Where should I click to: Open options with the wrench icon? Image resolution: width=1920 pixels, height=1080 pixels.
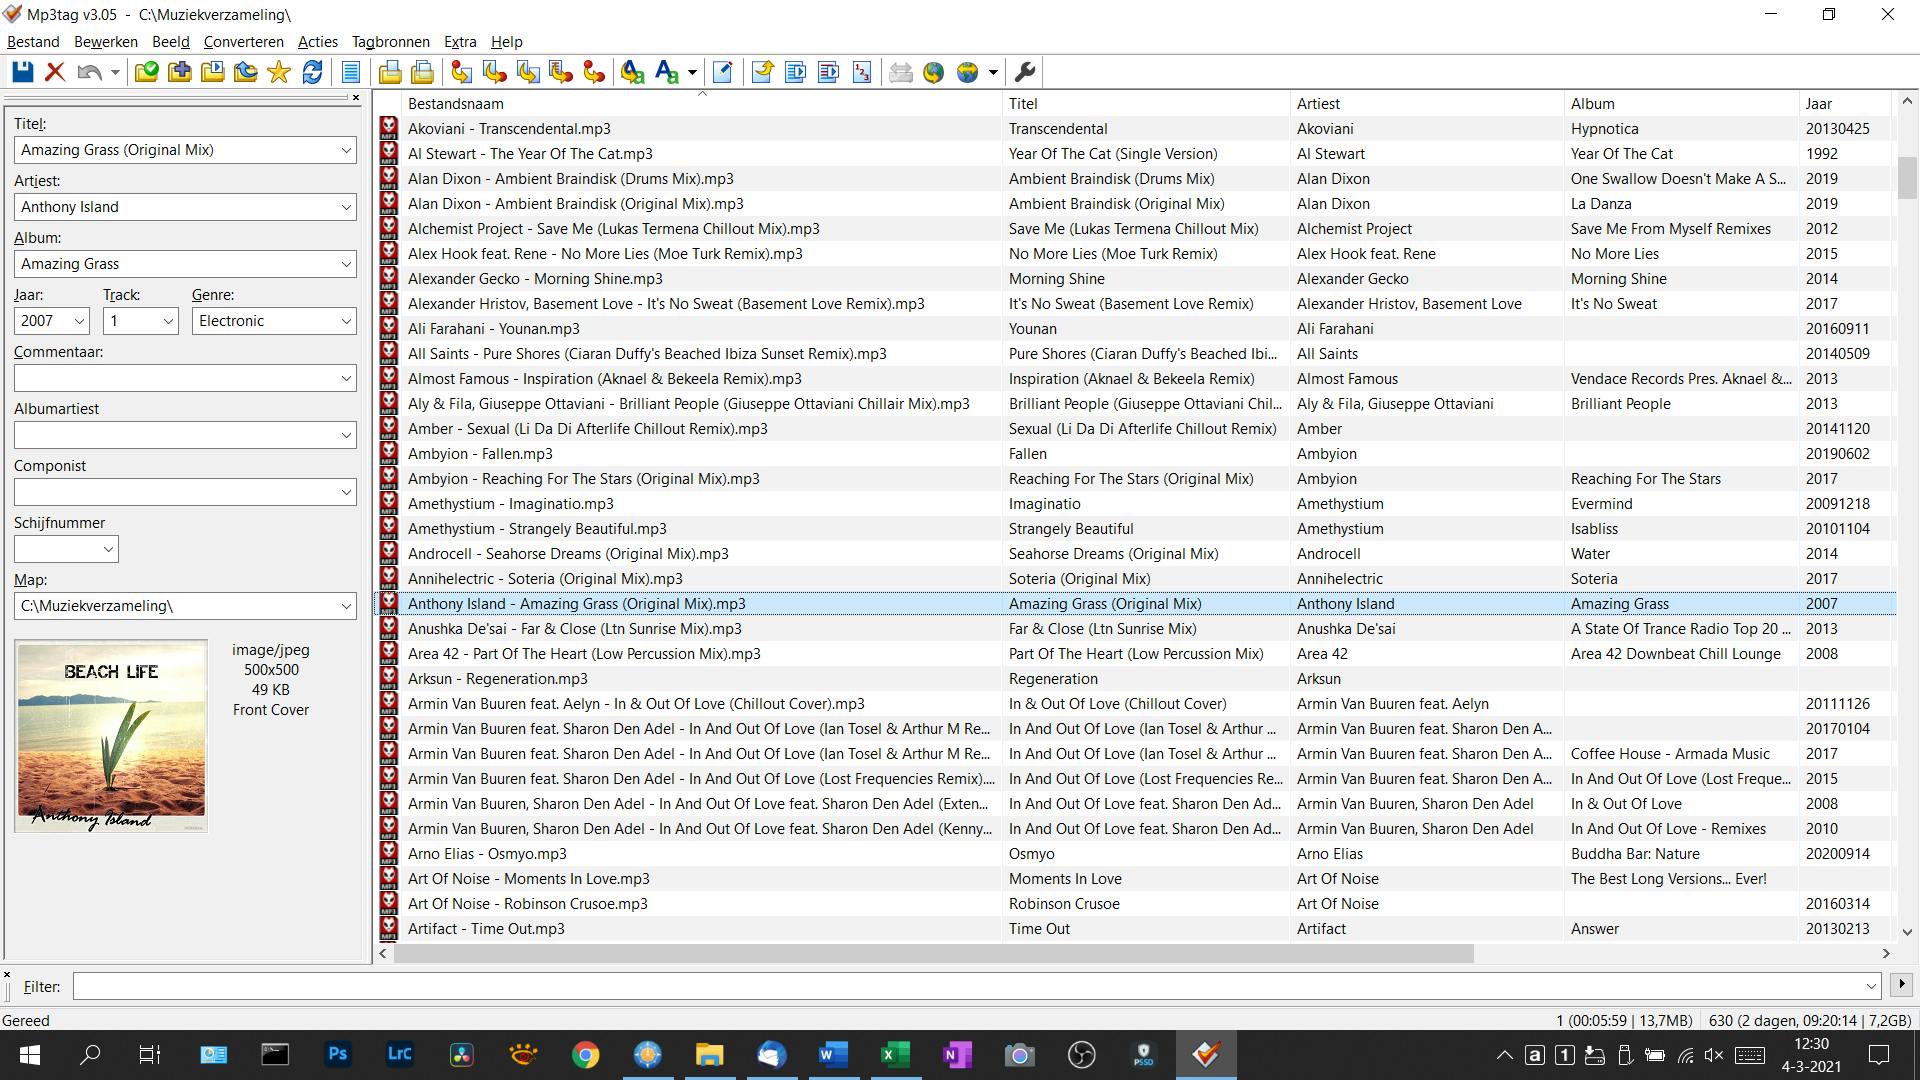(1025, 72)
